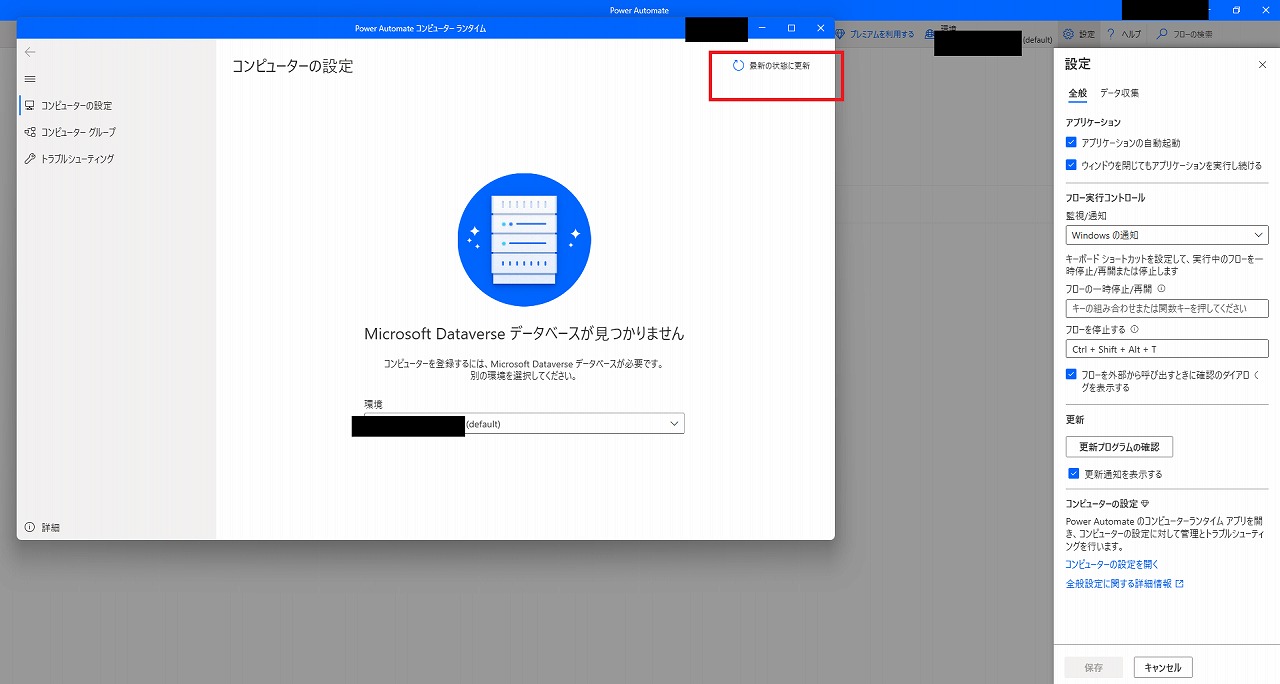Open the Windows の通知 dropdown

click(x=1166, y=234)
